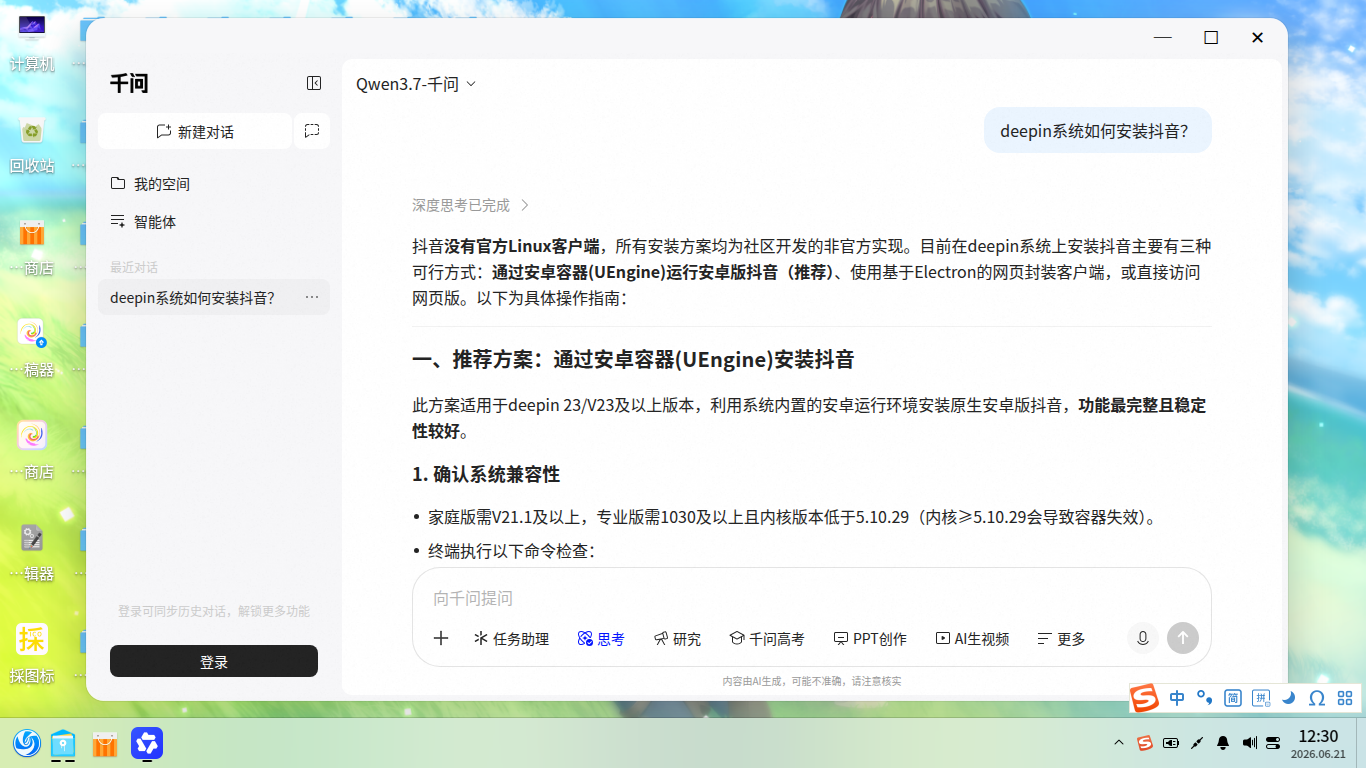Viewport: 1366px width, 768px height.
Task: Open 智能体 agents list
Action: pyautogui.click(x=143, y=222)
